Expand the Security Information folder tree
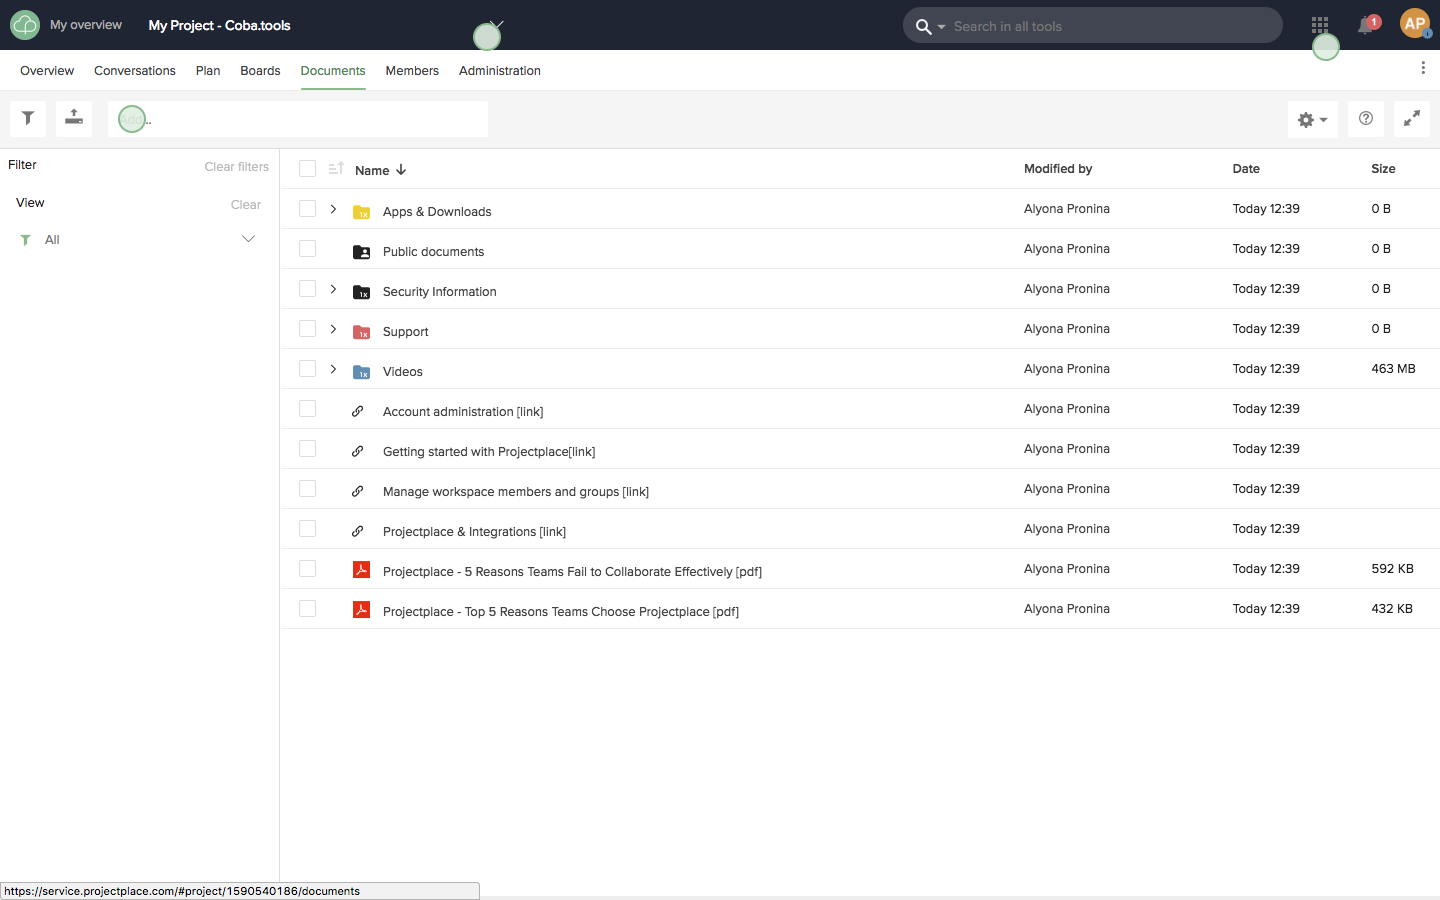Image resolution: width=1440 pixels, height=900 pixels. pos(334,289)
